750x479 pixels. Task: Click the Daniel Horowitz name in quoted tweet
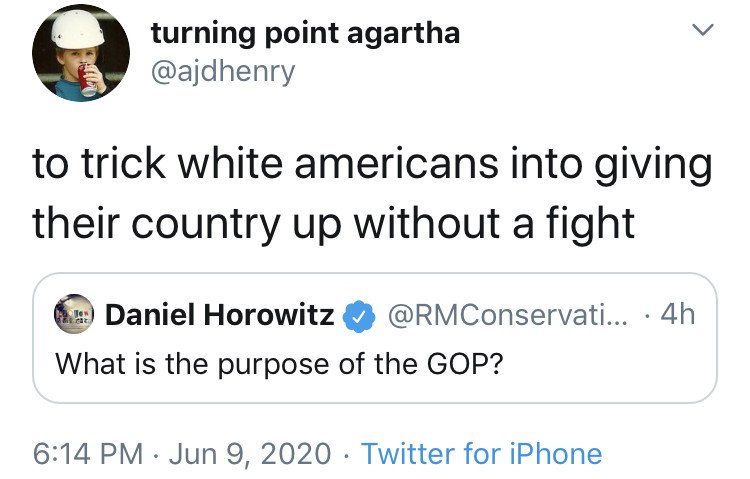click(220, 317)
